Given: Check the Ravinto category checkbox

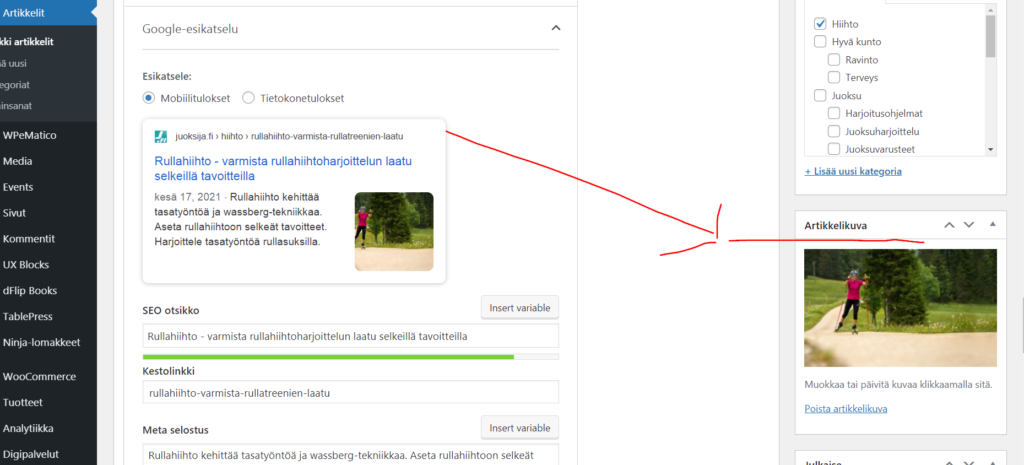Looking at the screenshot, I should click(834, 59).
